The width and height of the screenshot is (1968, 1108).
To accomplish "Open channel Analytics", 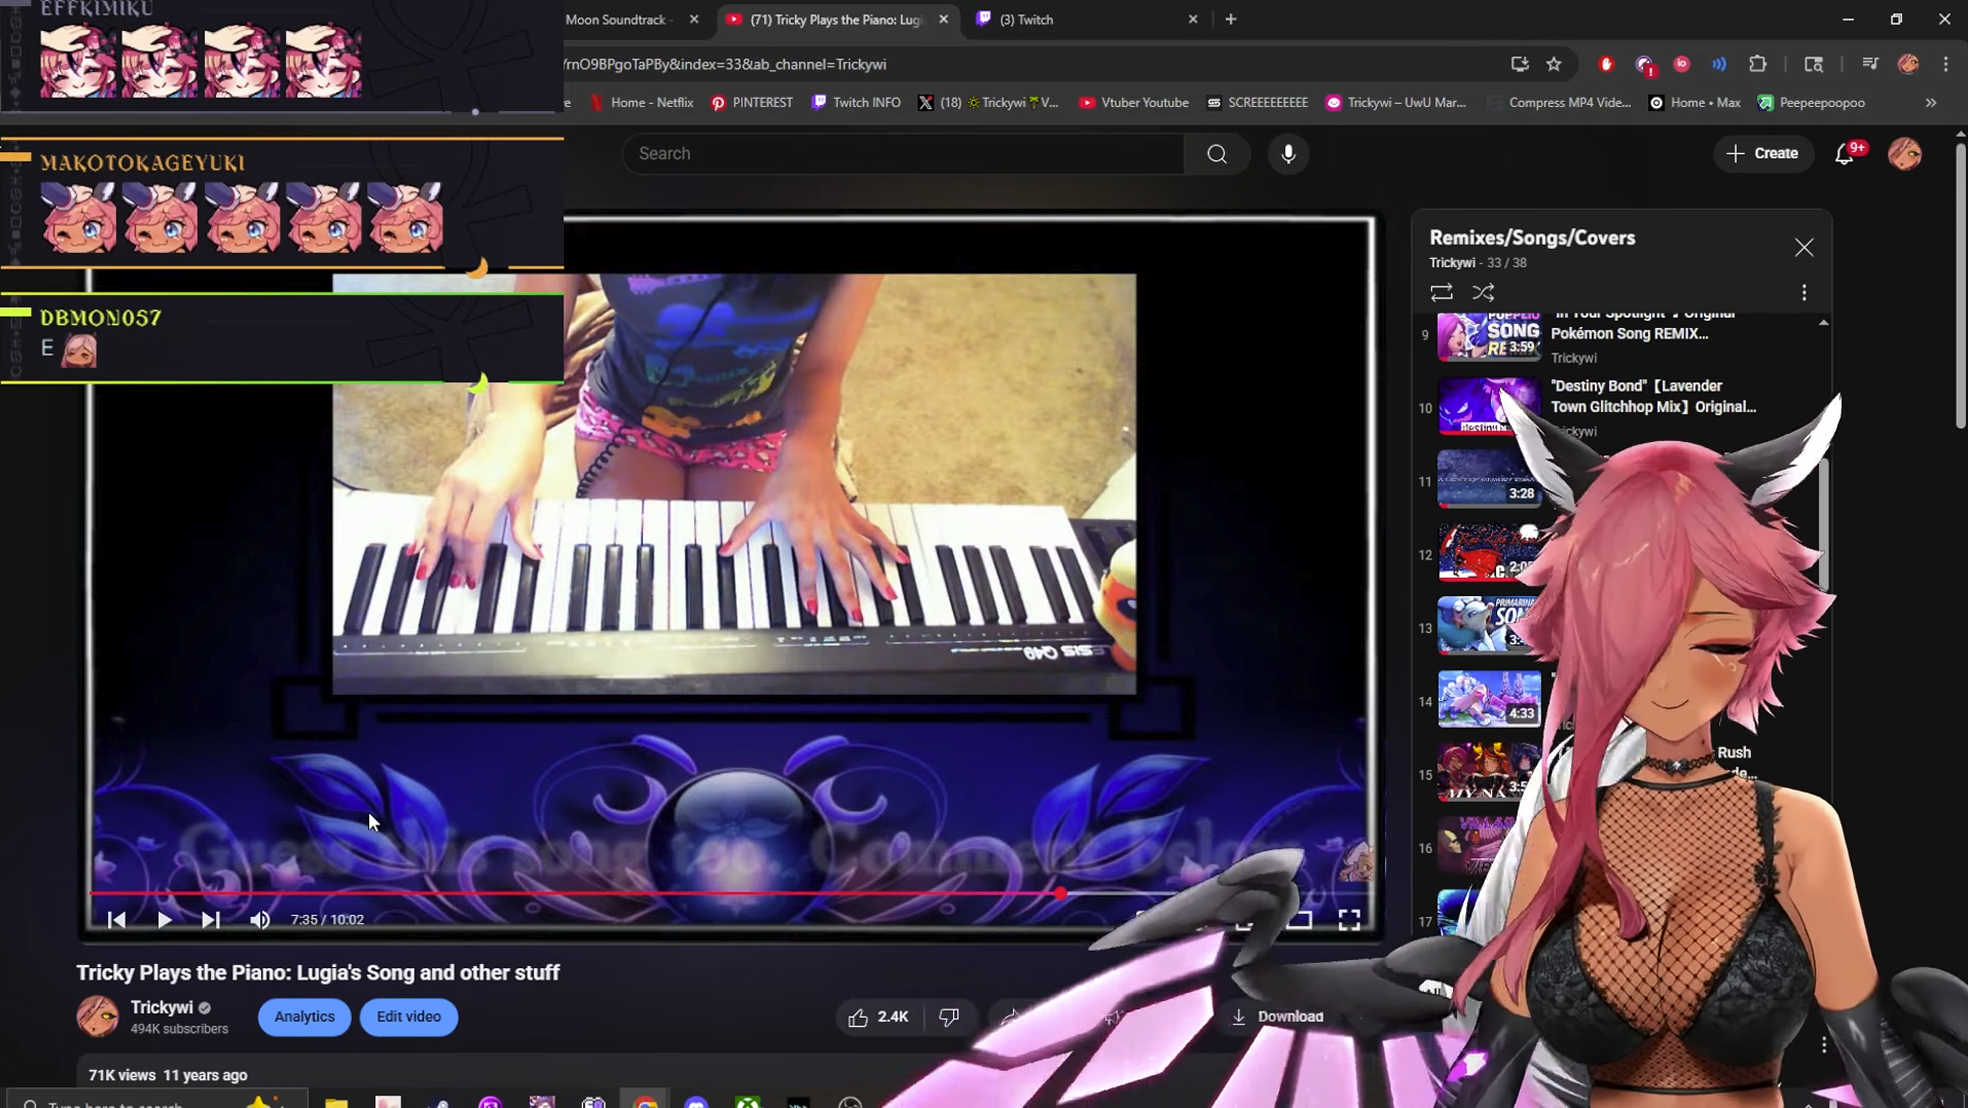I will (304, 1017).
